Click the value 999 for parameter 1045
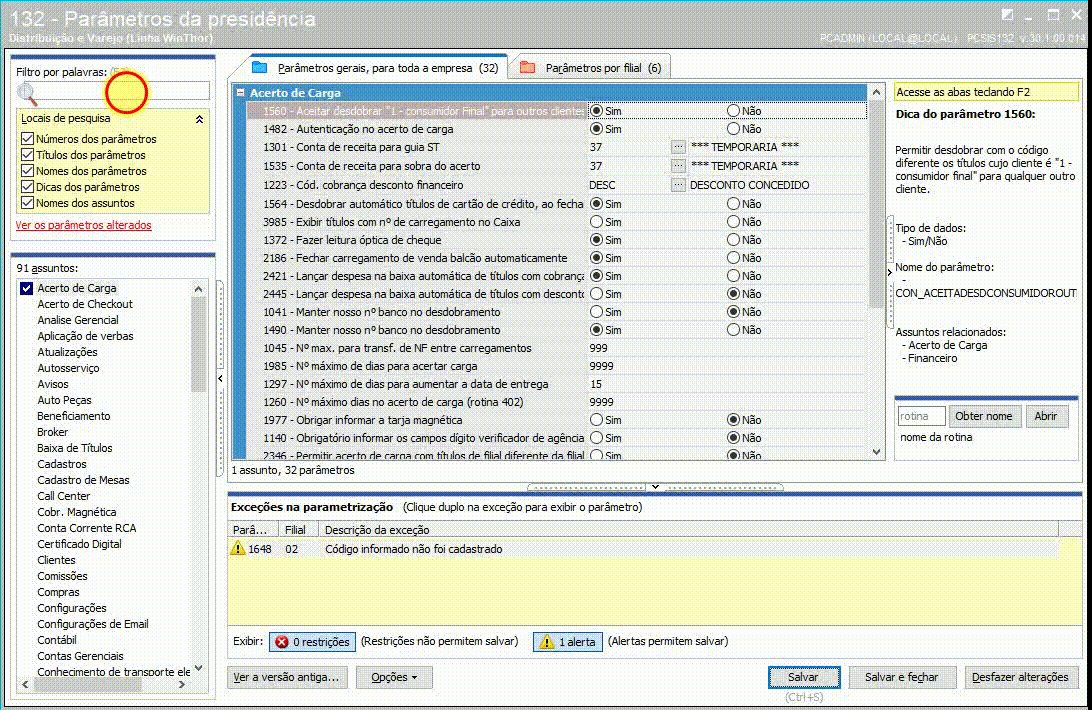 pos(598,348)
